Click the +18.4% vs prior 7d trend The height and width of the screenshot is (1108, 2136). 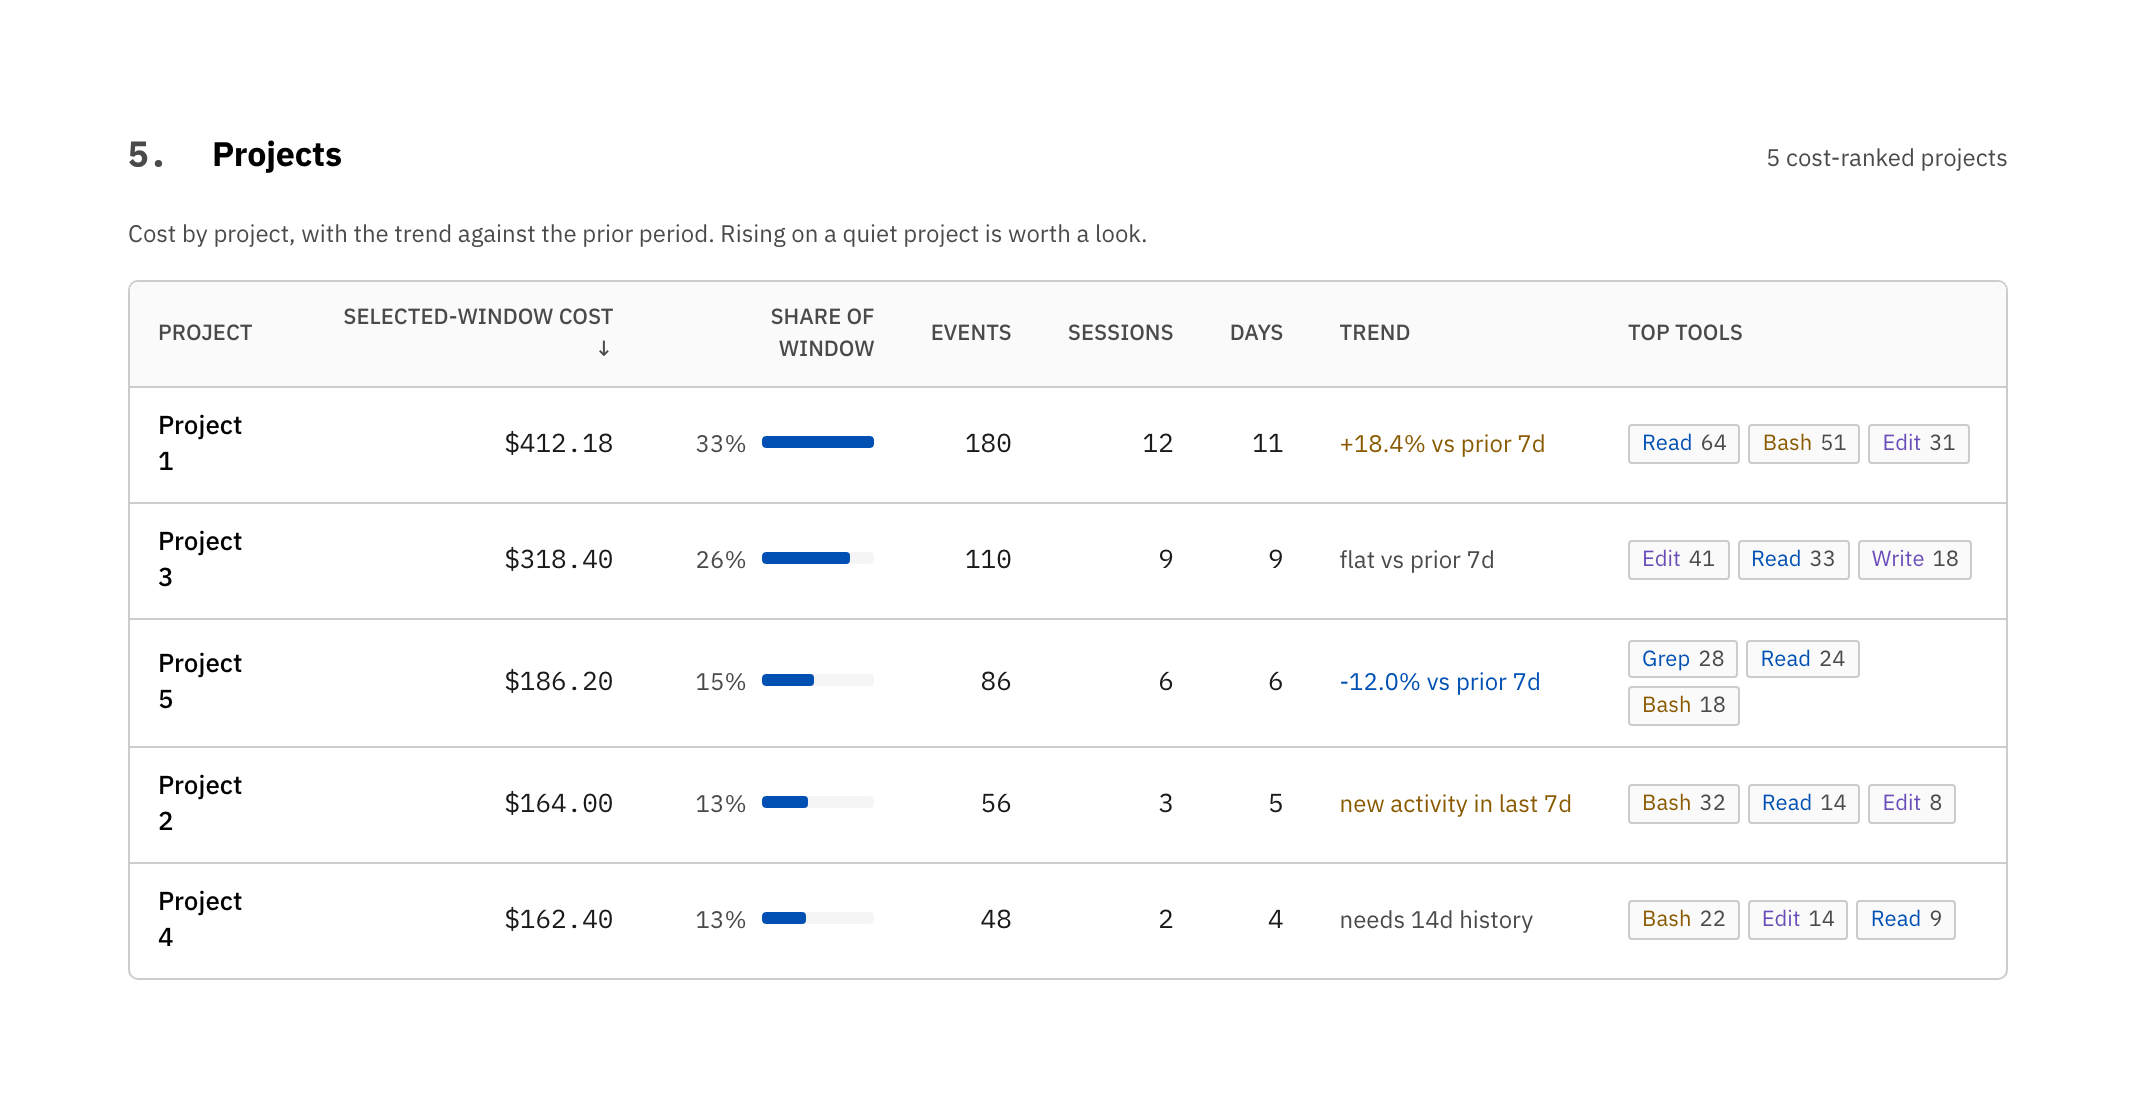click(1442, 444)
